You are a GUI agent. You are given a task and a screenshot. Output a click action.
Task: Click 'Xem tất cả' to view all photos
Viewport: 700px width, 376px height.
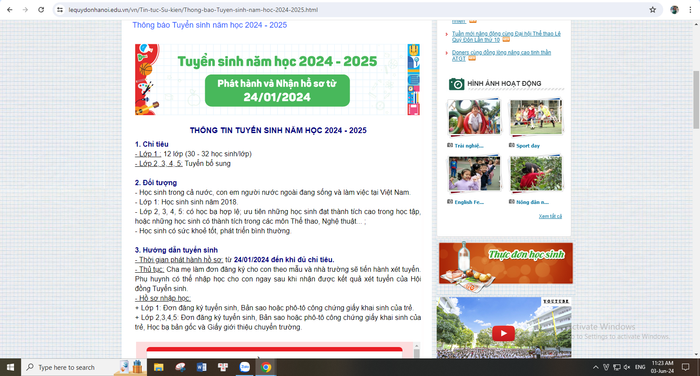[x=550, y=216]
